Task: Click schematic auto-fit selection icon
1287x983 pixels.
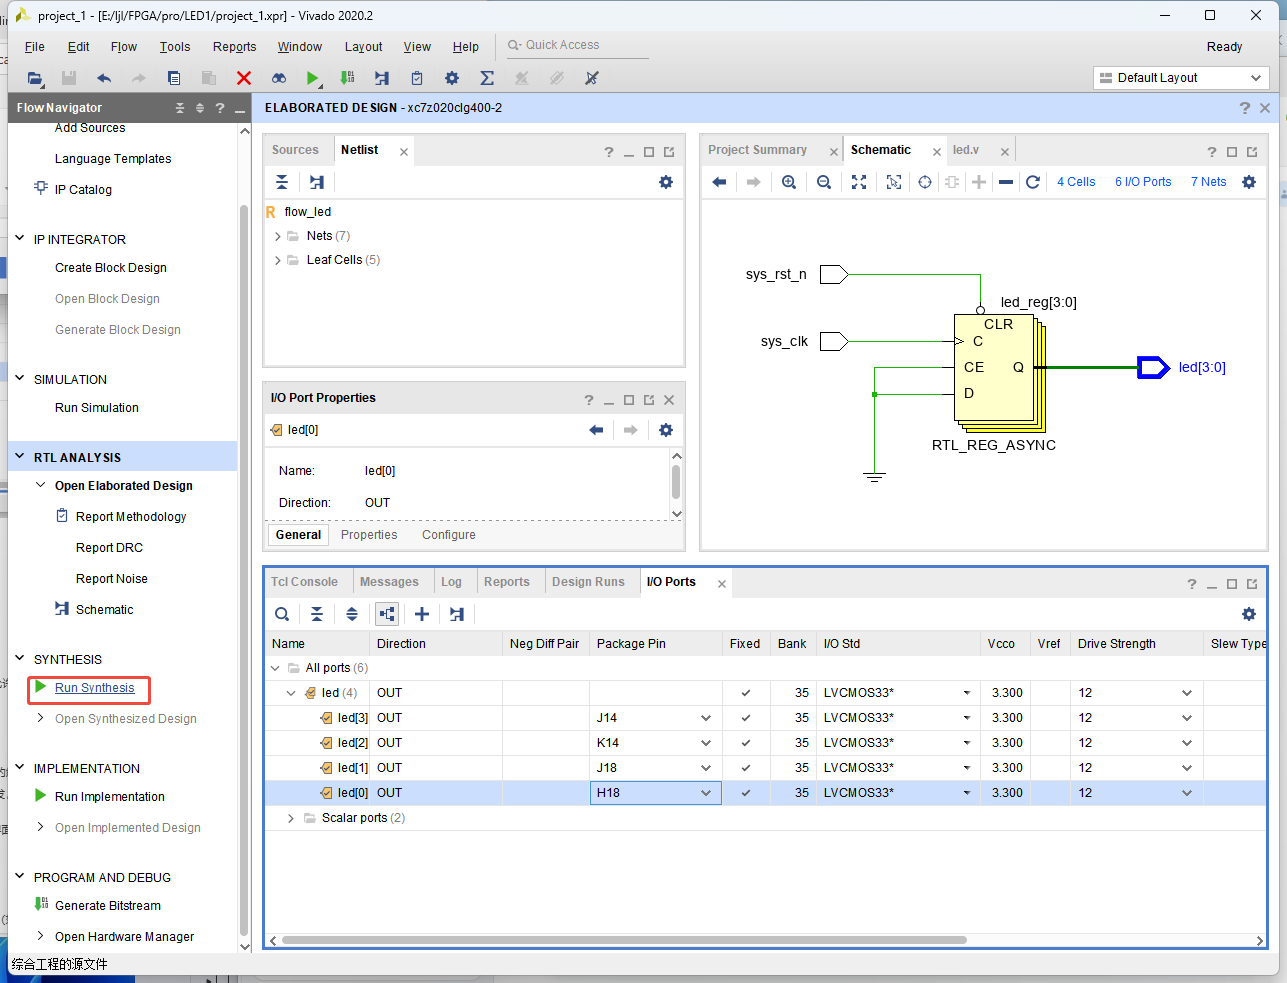Action: click(925, 182)
